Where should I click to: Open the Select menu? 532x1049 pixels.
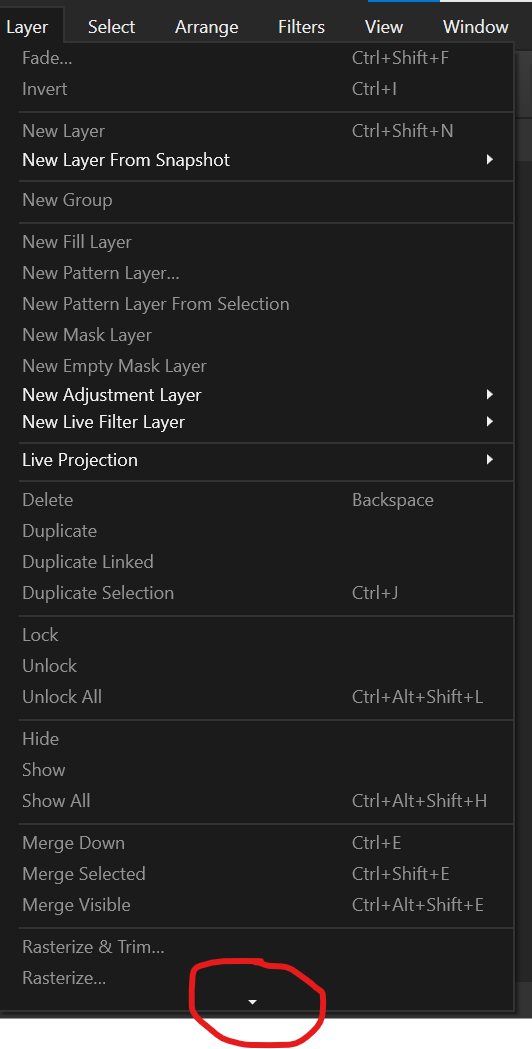pos(111,27)
